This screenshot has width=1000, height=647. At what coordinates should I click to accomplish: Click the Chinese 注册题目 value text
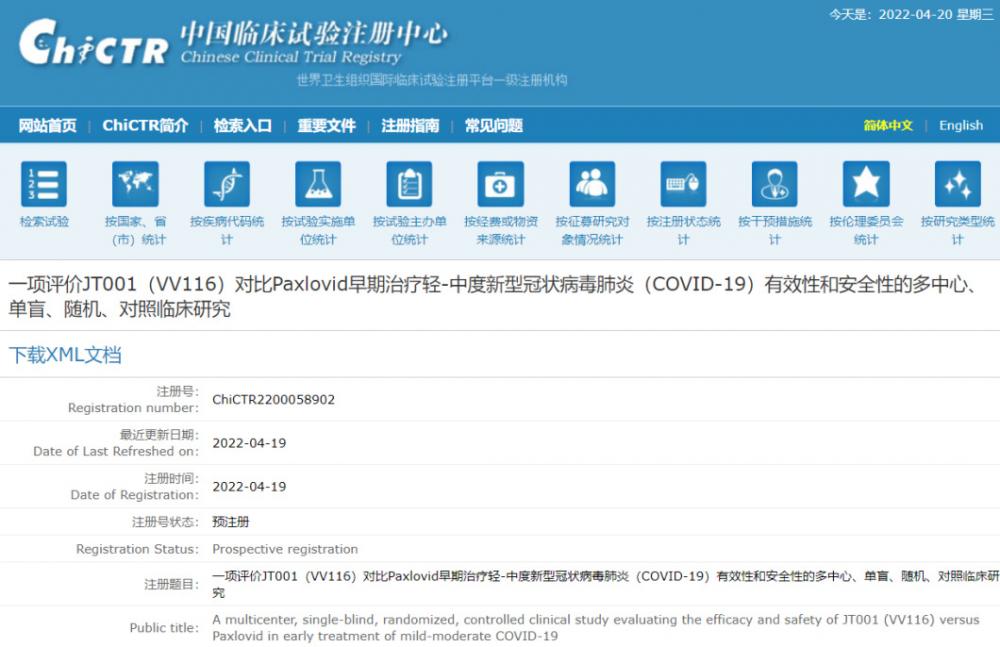(x=605, y=584)
